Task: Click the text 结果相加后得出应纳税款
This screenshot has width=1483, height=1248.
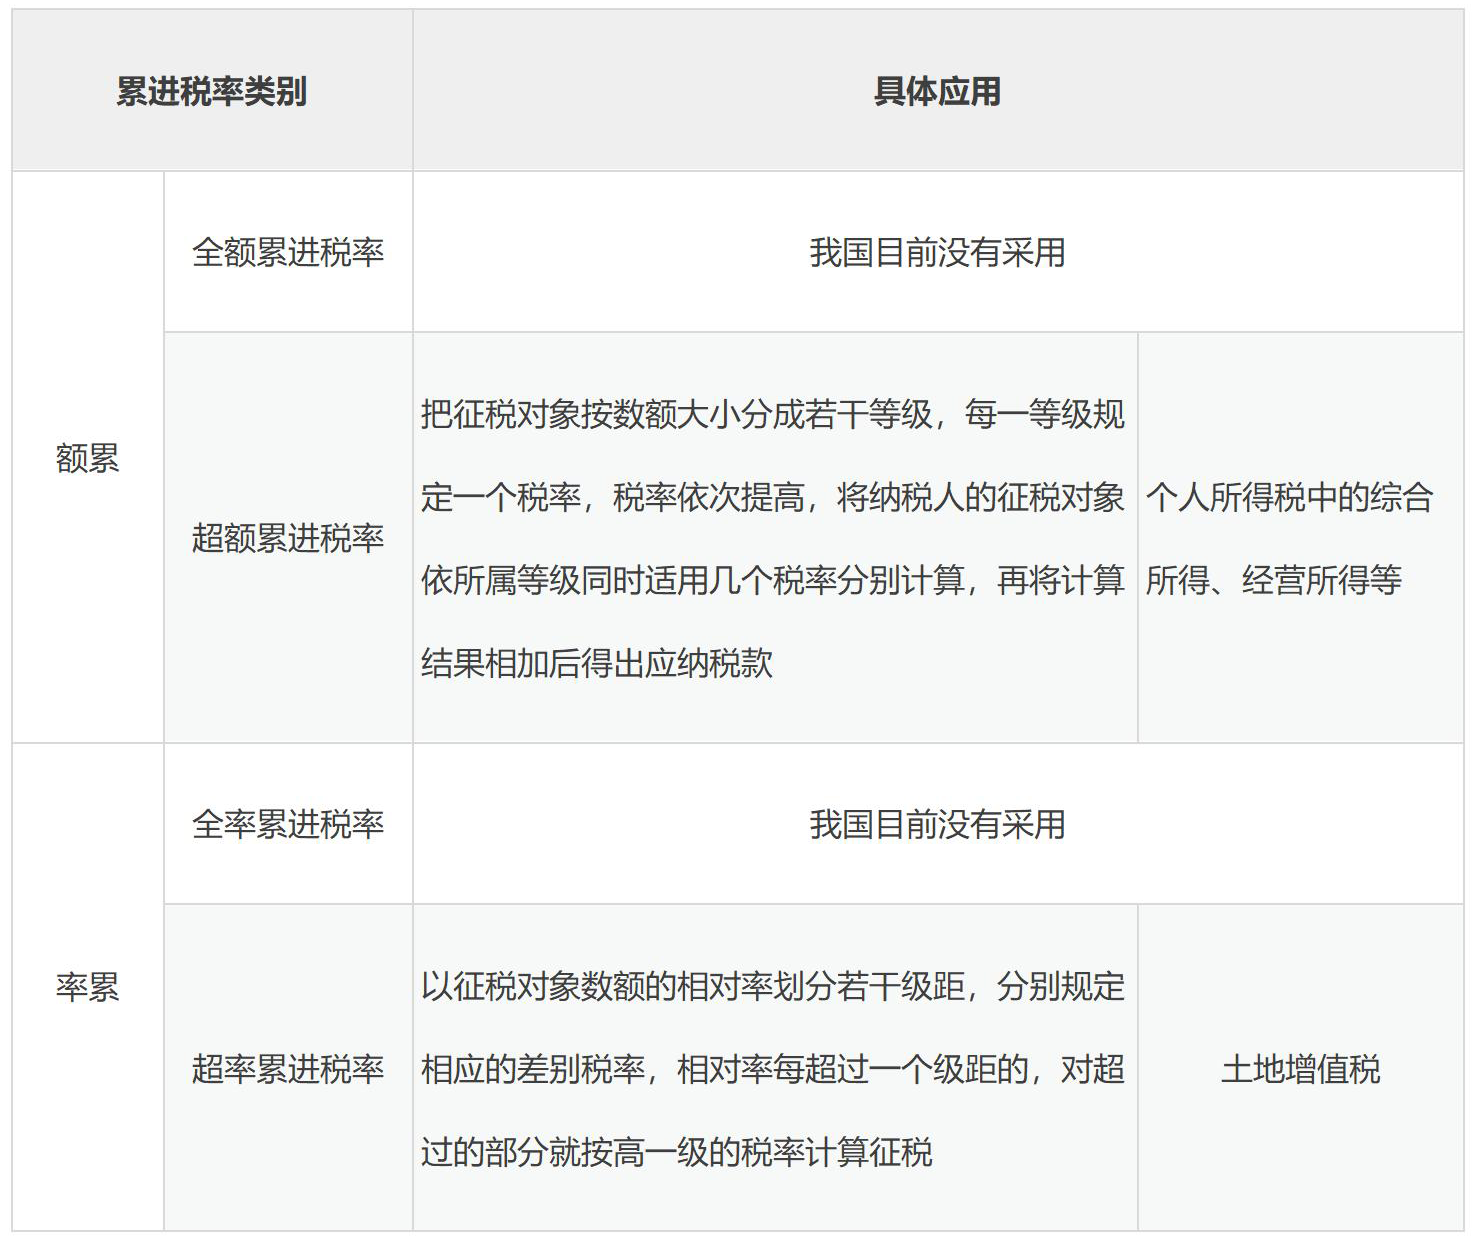Action: coord(597,663)
